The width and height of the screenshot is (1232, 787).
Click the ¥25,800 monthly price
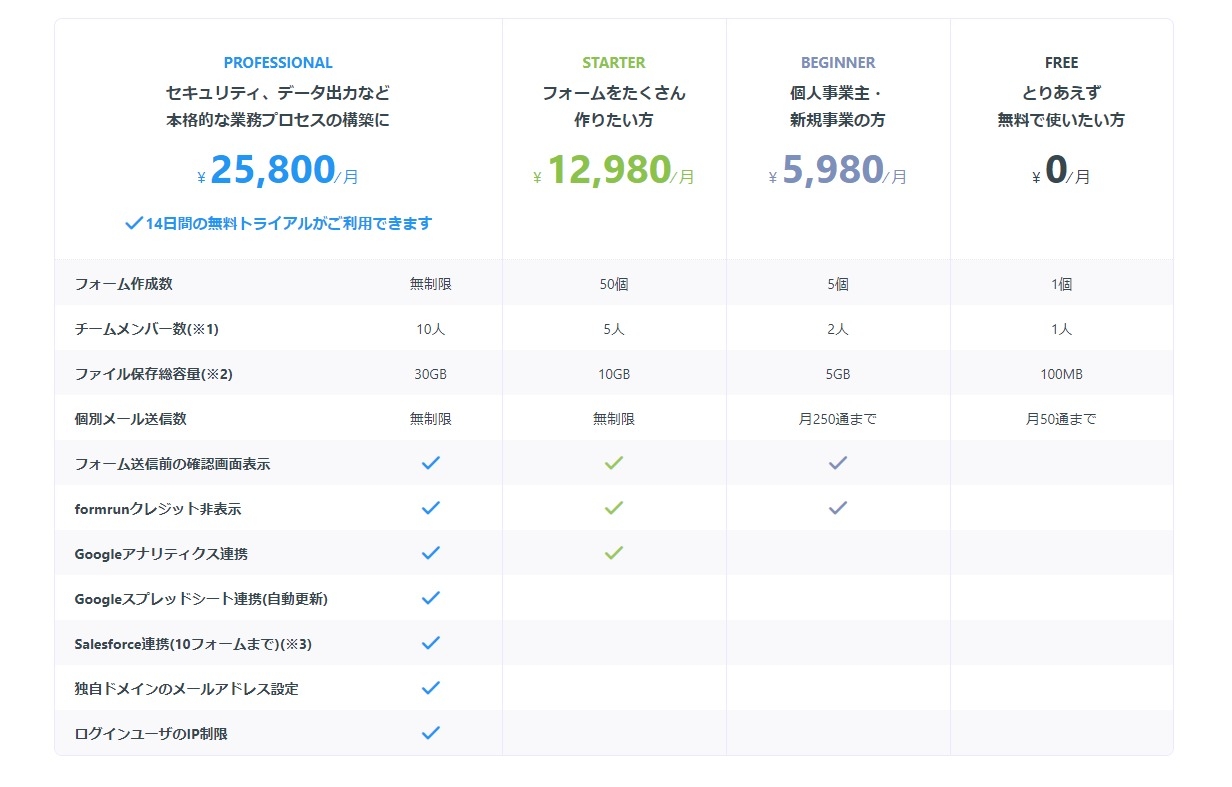pyautogui.click(x=278, y=172)
